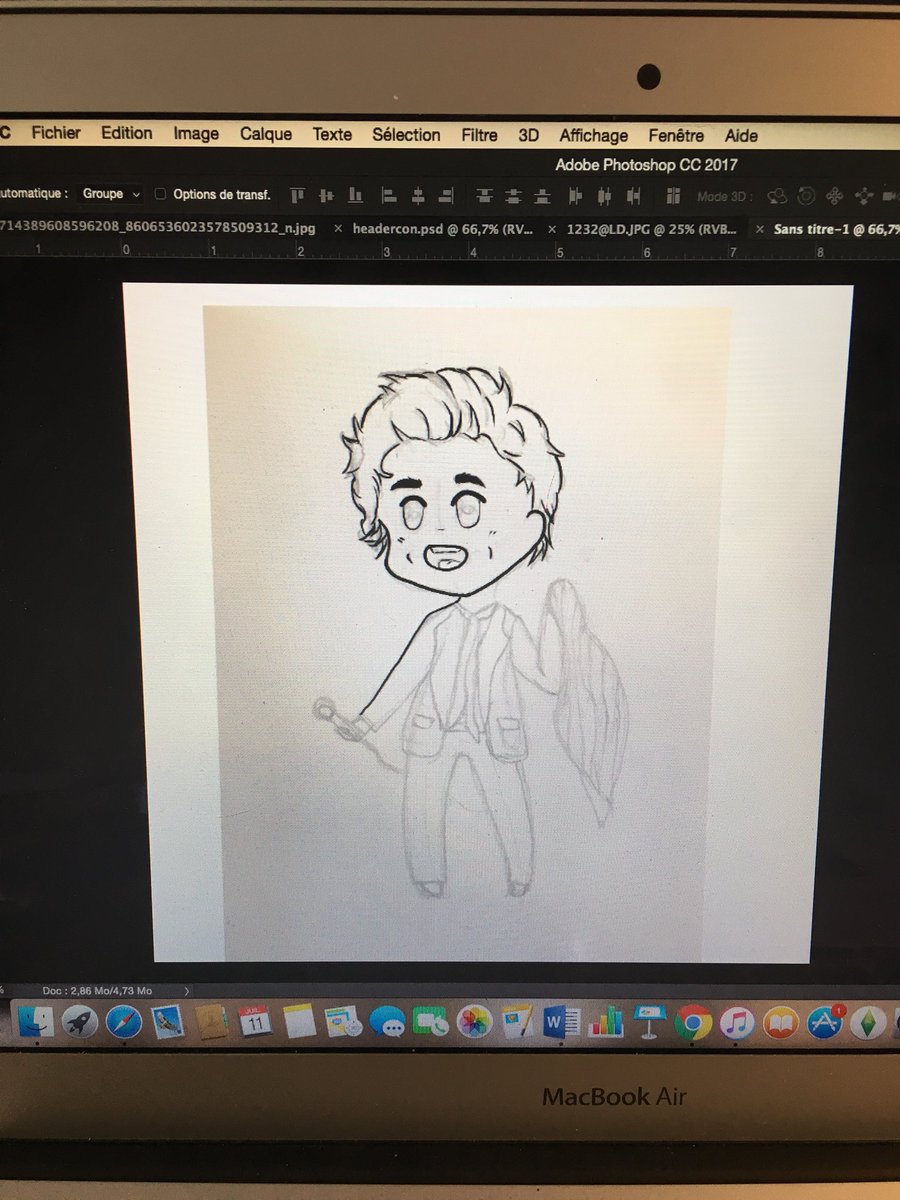This screenshot has width=900, height=1200.
Task: Open Finder from the Dock
Action: point(35,1021)
